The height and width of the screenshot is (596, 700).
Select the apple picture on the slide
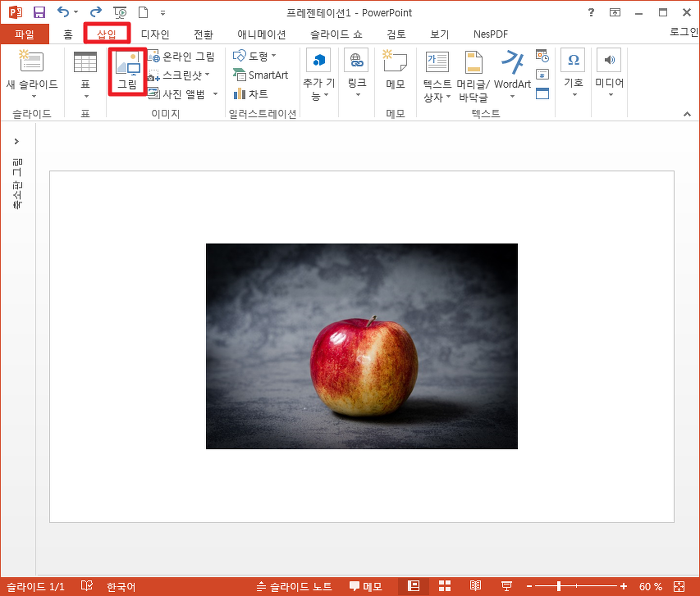coord(362,346)
